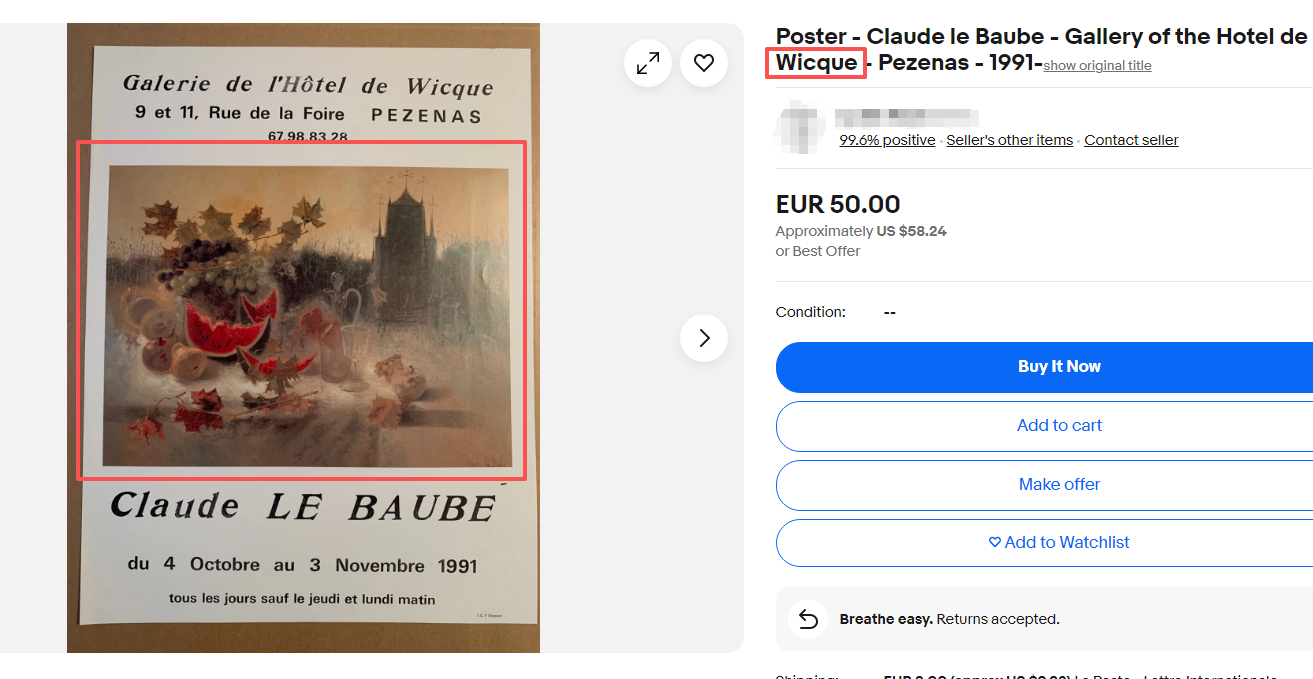This screenshot has height=679, width=1313.
Task: Open the 99.6% positive feedback link
Action: (887, 140)
